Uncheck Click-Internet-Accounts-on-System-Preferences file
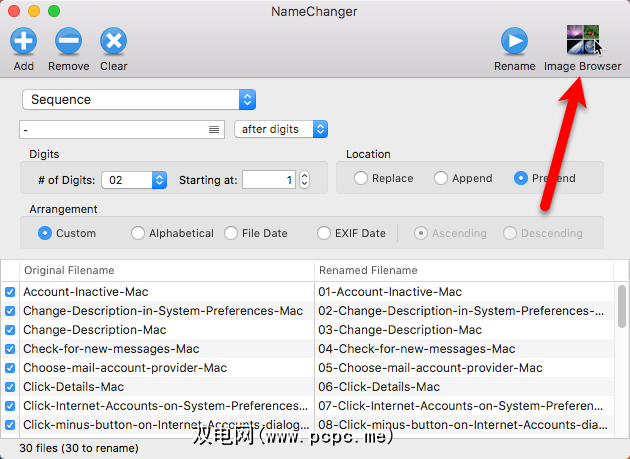630x459 pixels. [x=10, y=406]
